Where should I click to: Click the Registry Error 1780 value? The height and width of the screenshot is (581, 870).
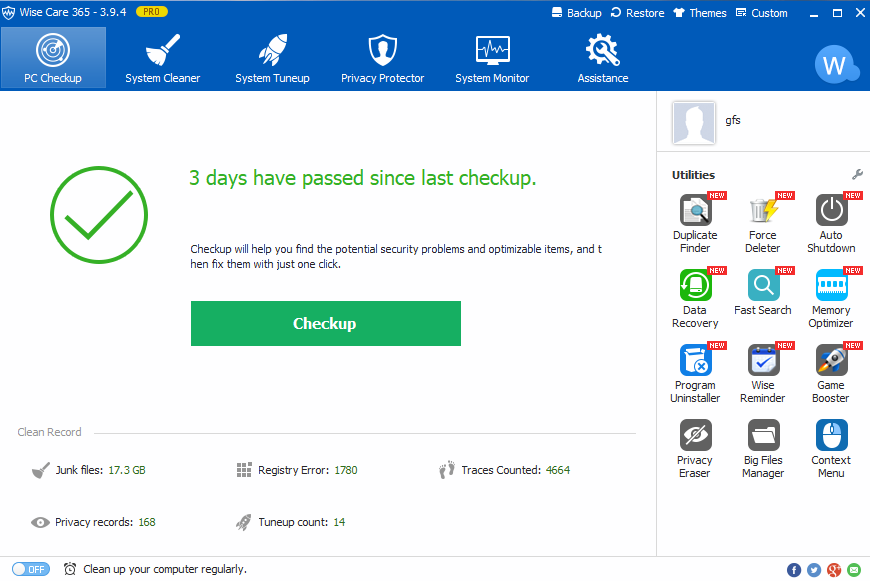(x=346, y=470)
